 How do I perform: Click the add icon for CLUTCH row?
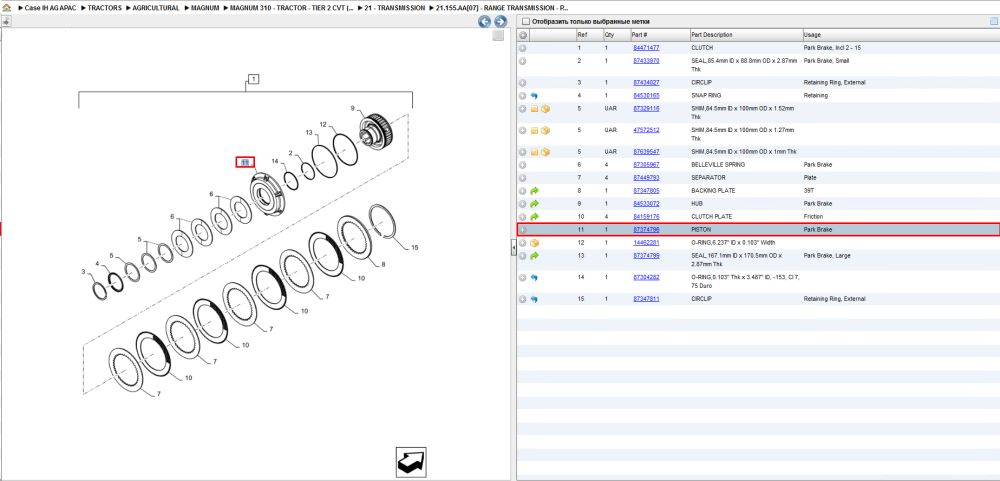[522, 48]
